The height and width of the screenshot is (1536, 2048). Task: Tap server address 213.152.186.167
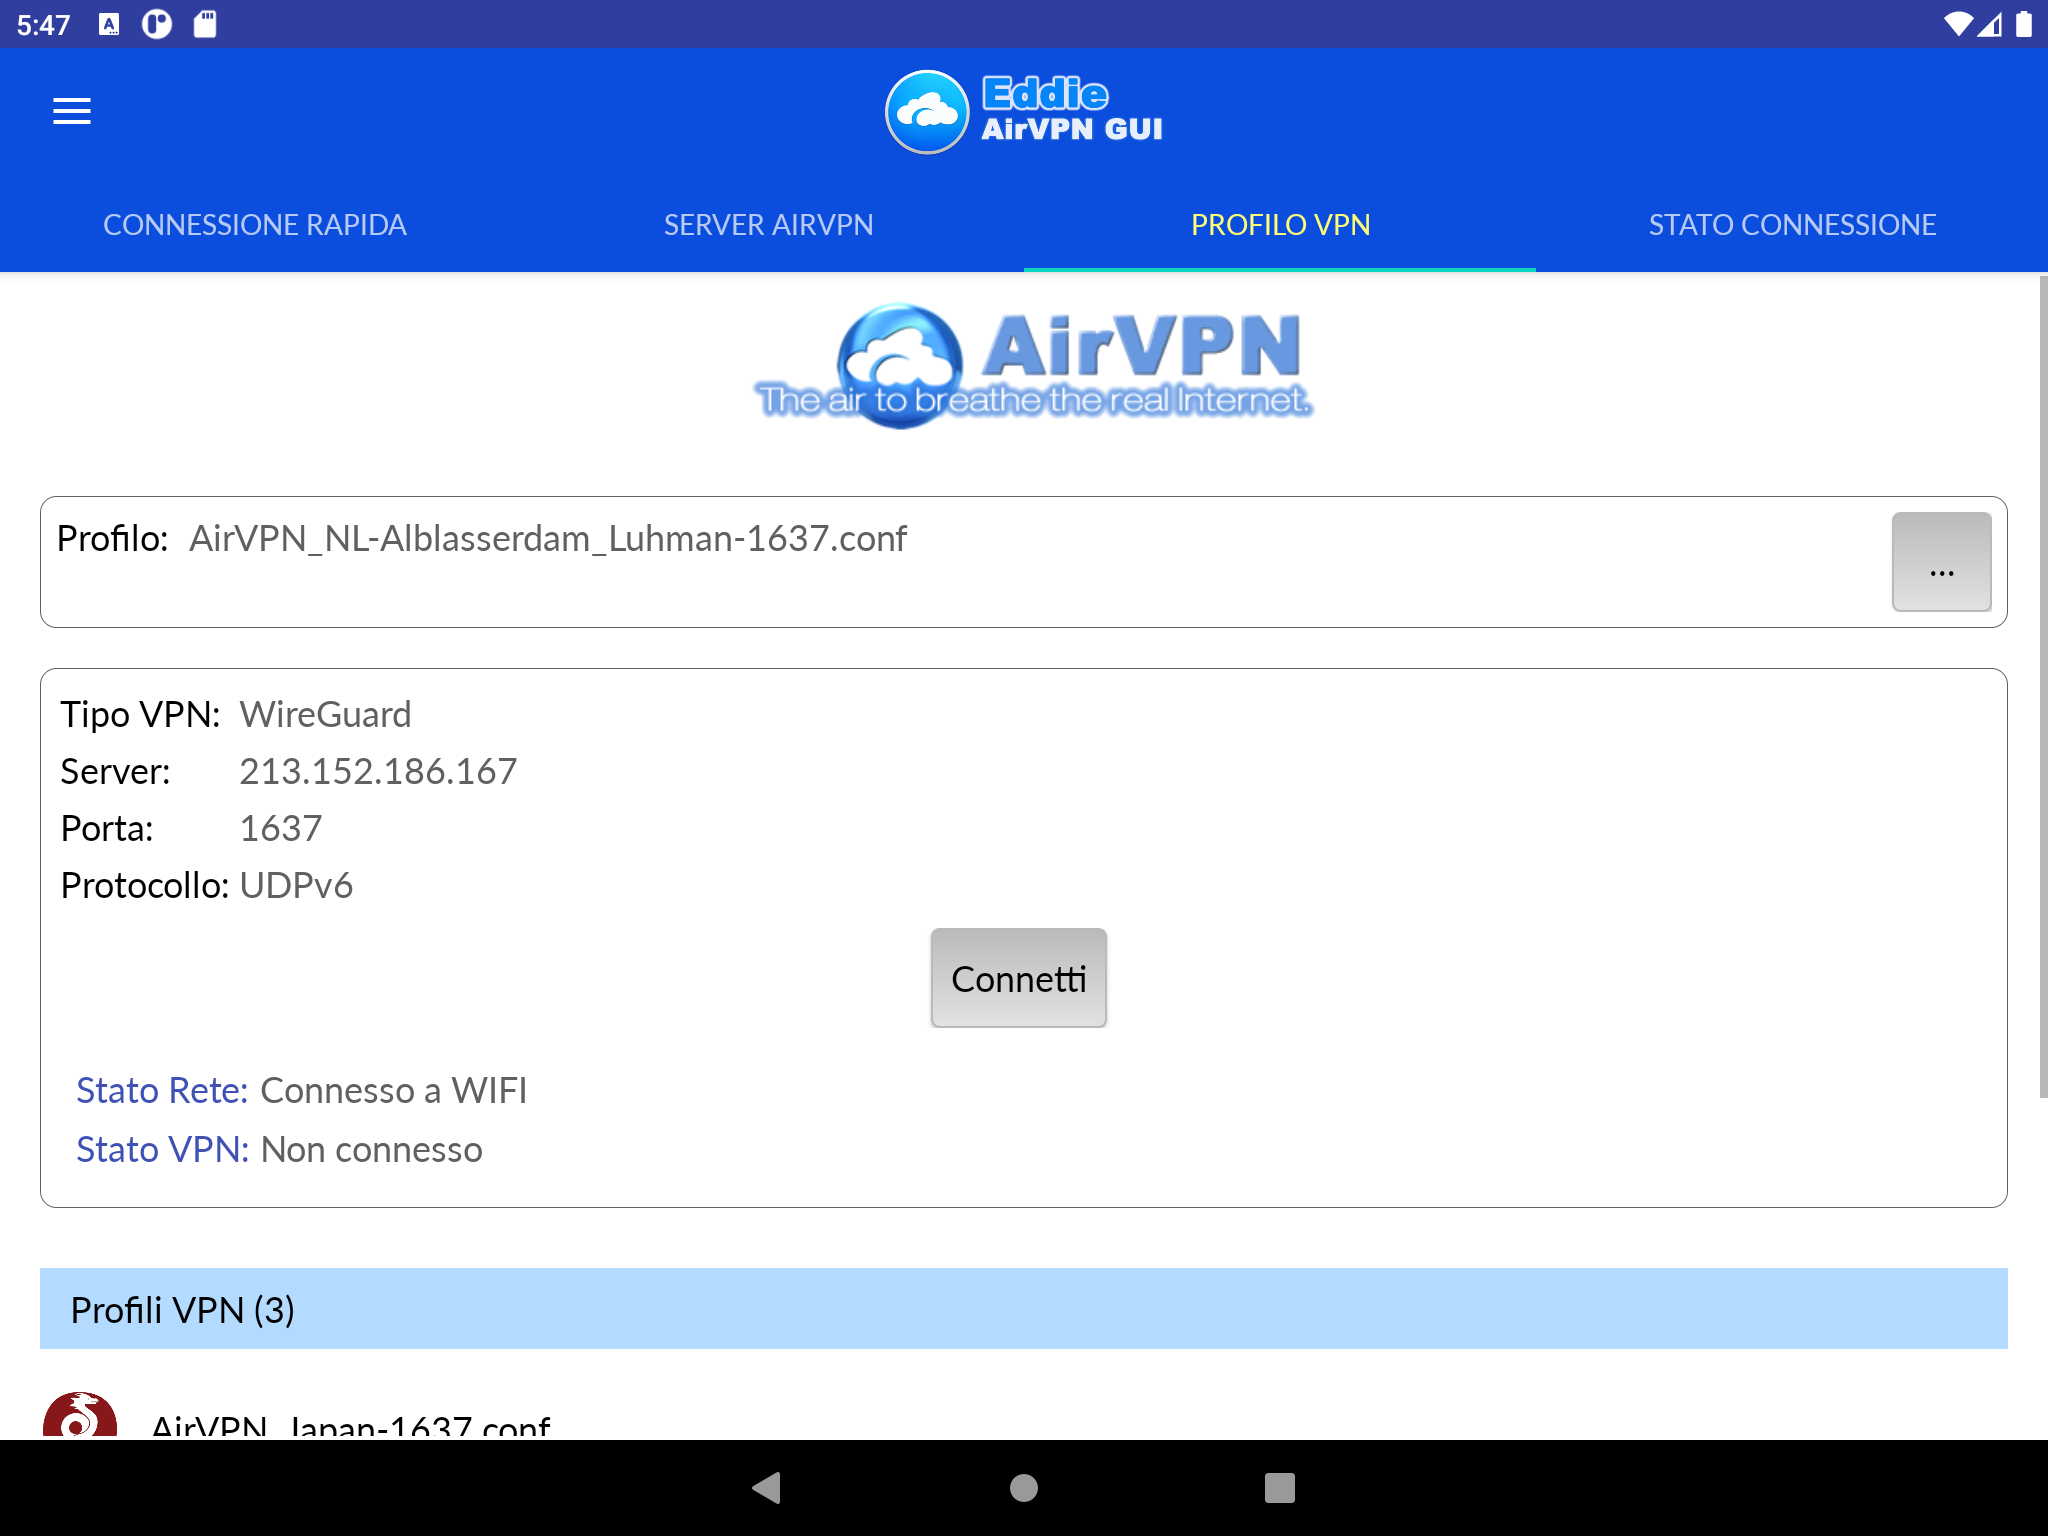378,771
